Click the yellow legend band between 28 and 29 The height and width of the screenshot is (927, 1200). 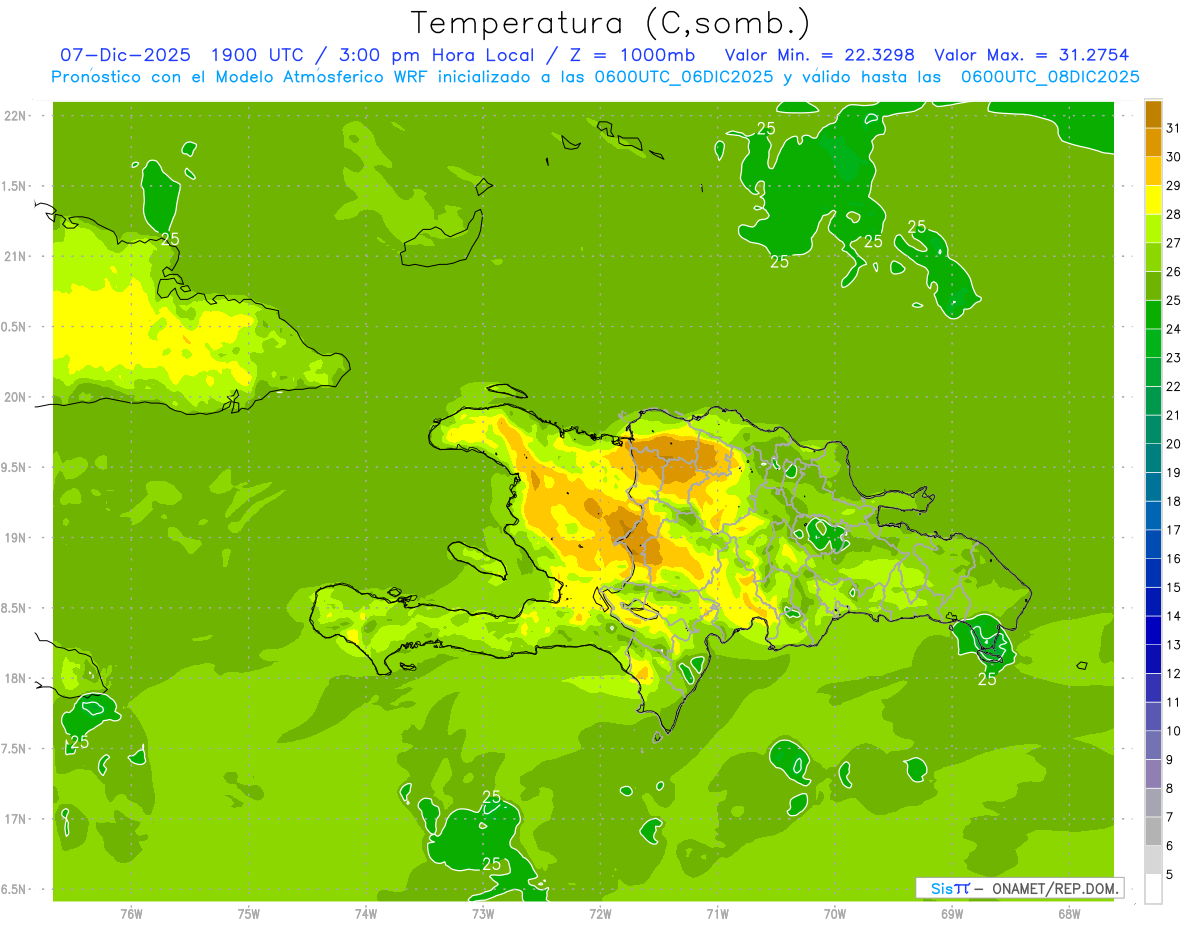[1153, 201]
